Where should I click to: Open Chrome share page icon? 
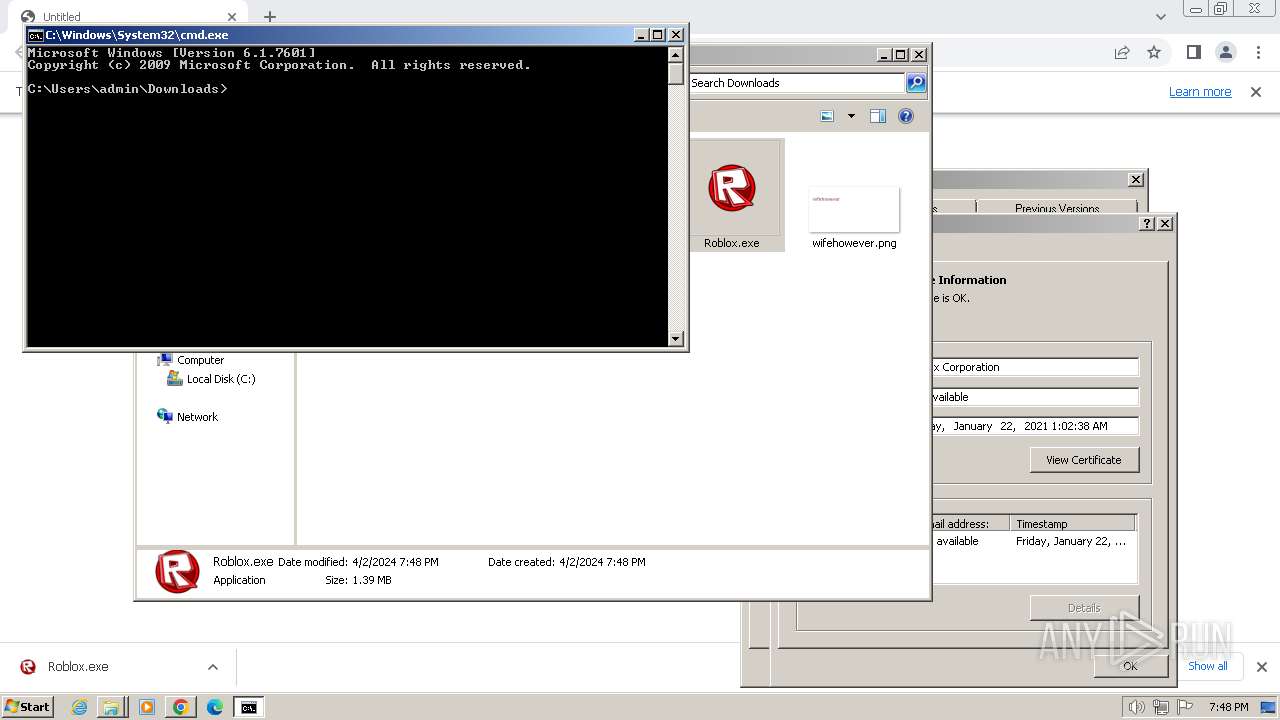coord(1122,52)
